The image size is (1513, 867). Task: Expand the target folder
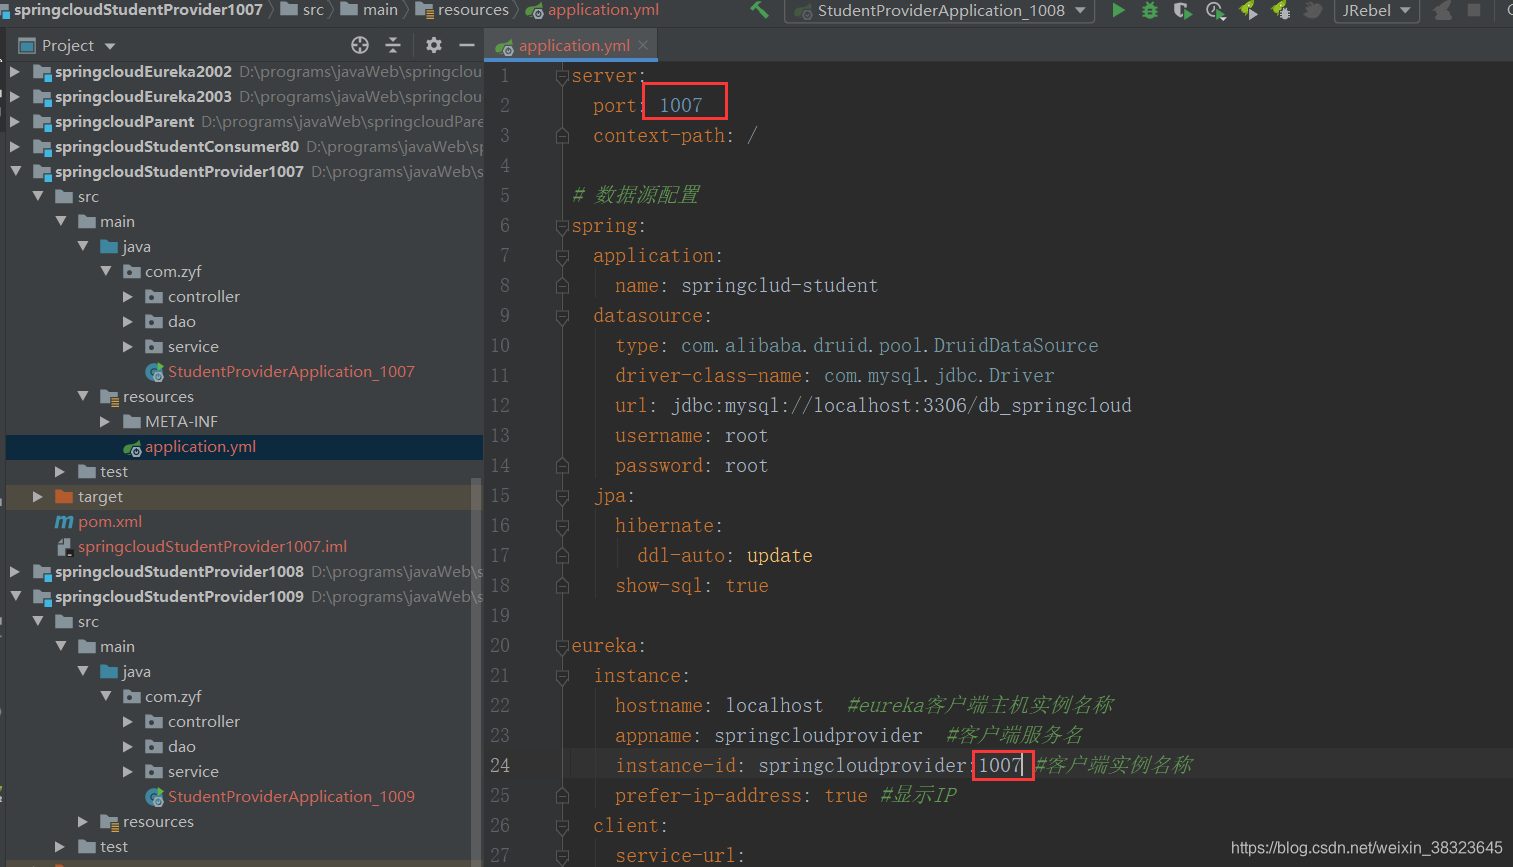coord(38,496)
